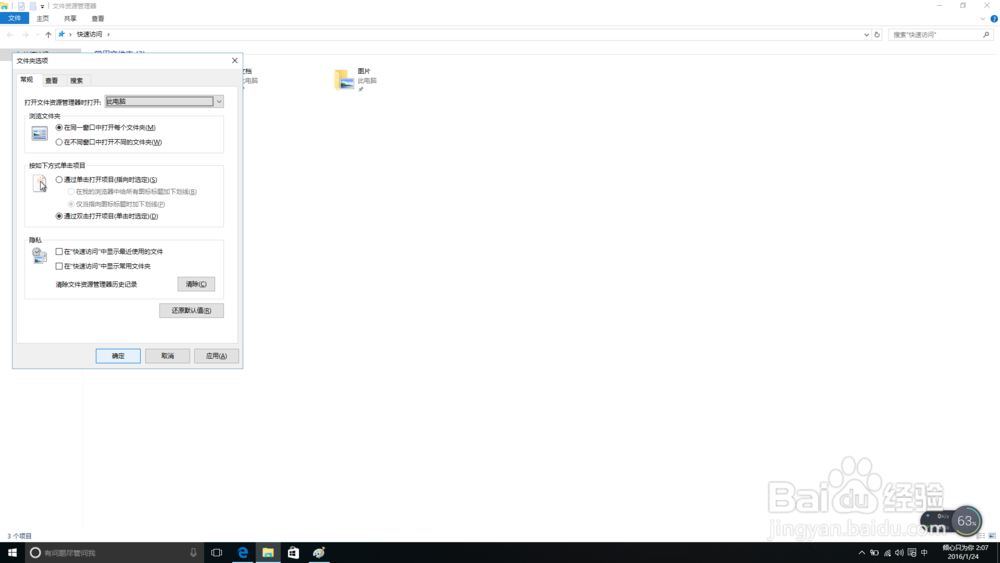The image size is (1000, 563).
Task: Switch to the 查看 tab in Folder Options
Action: pyautogui.click(x=52, y=80)
